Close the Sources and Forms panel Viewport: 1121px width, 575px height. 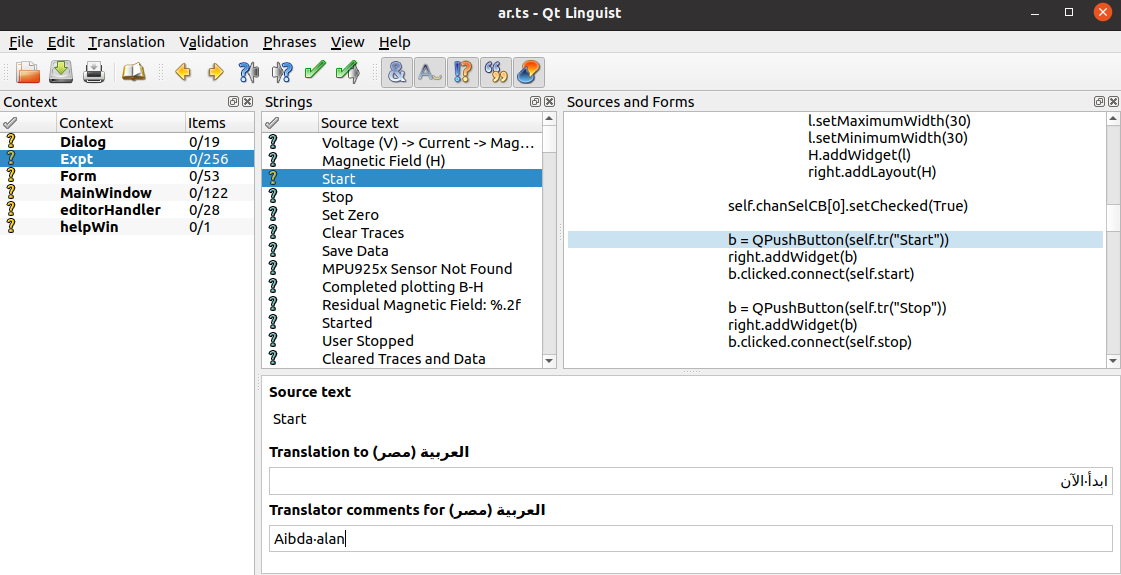point(1112,102)
